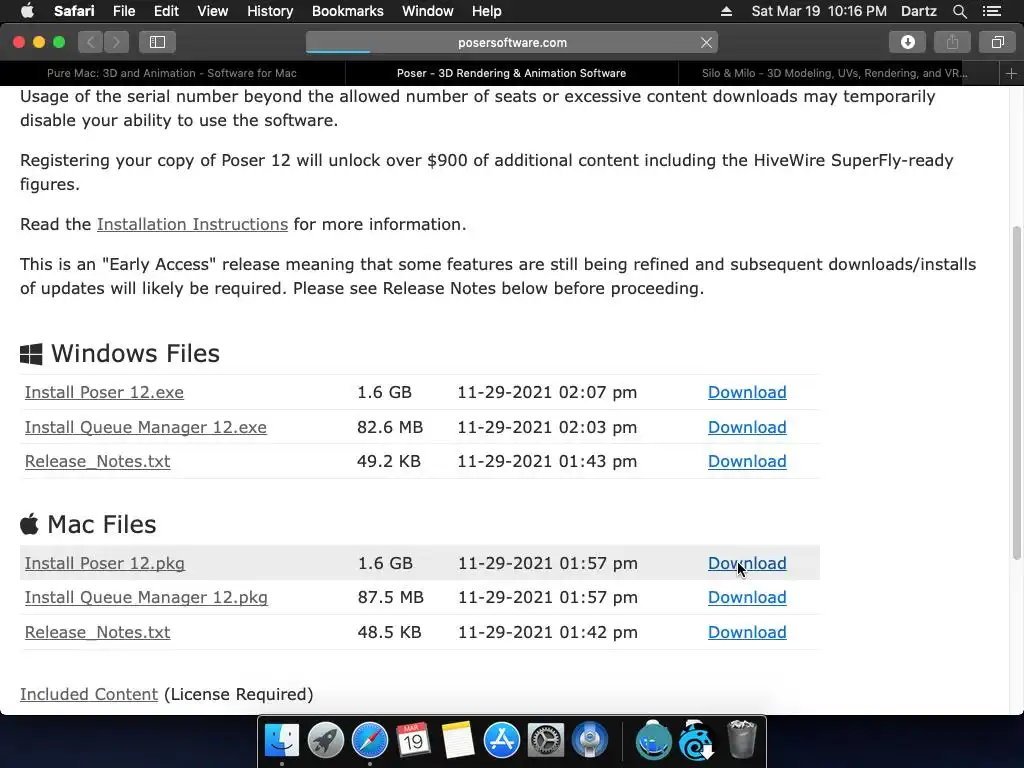Open the blue globe app icon in Dock
The height and width of the screenshot is (768, 1024).
pos(653,741)
